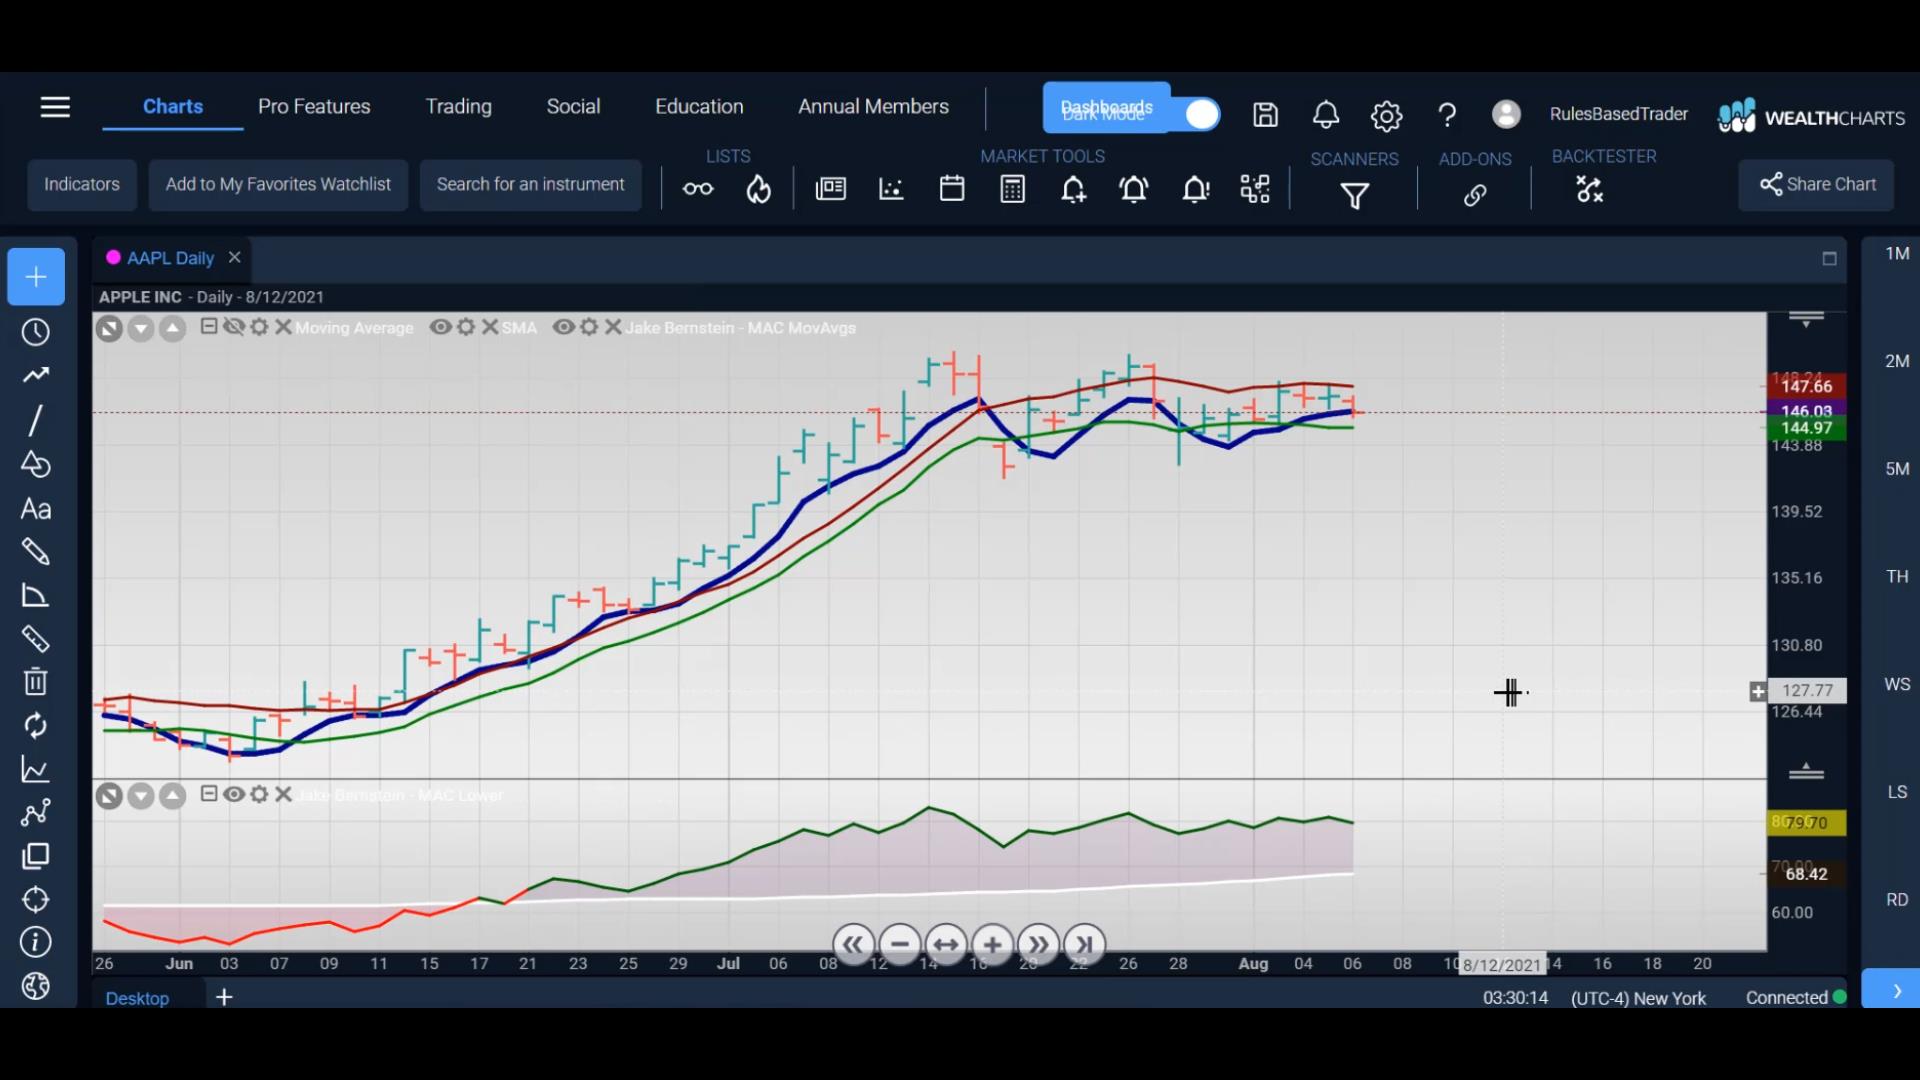The width and height of the screenshot is (1920, 1080).
Task: Select the Desktop workspace tab
Action: [x=137, y=998]
